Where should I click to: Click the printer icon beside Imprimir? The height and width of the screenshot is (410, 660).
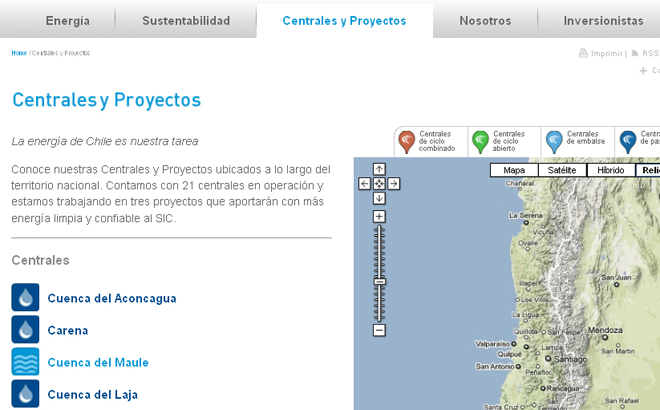(583, 53)
